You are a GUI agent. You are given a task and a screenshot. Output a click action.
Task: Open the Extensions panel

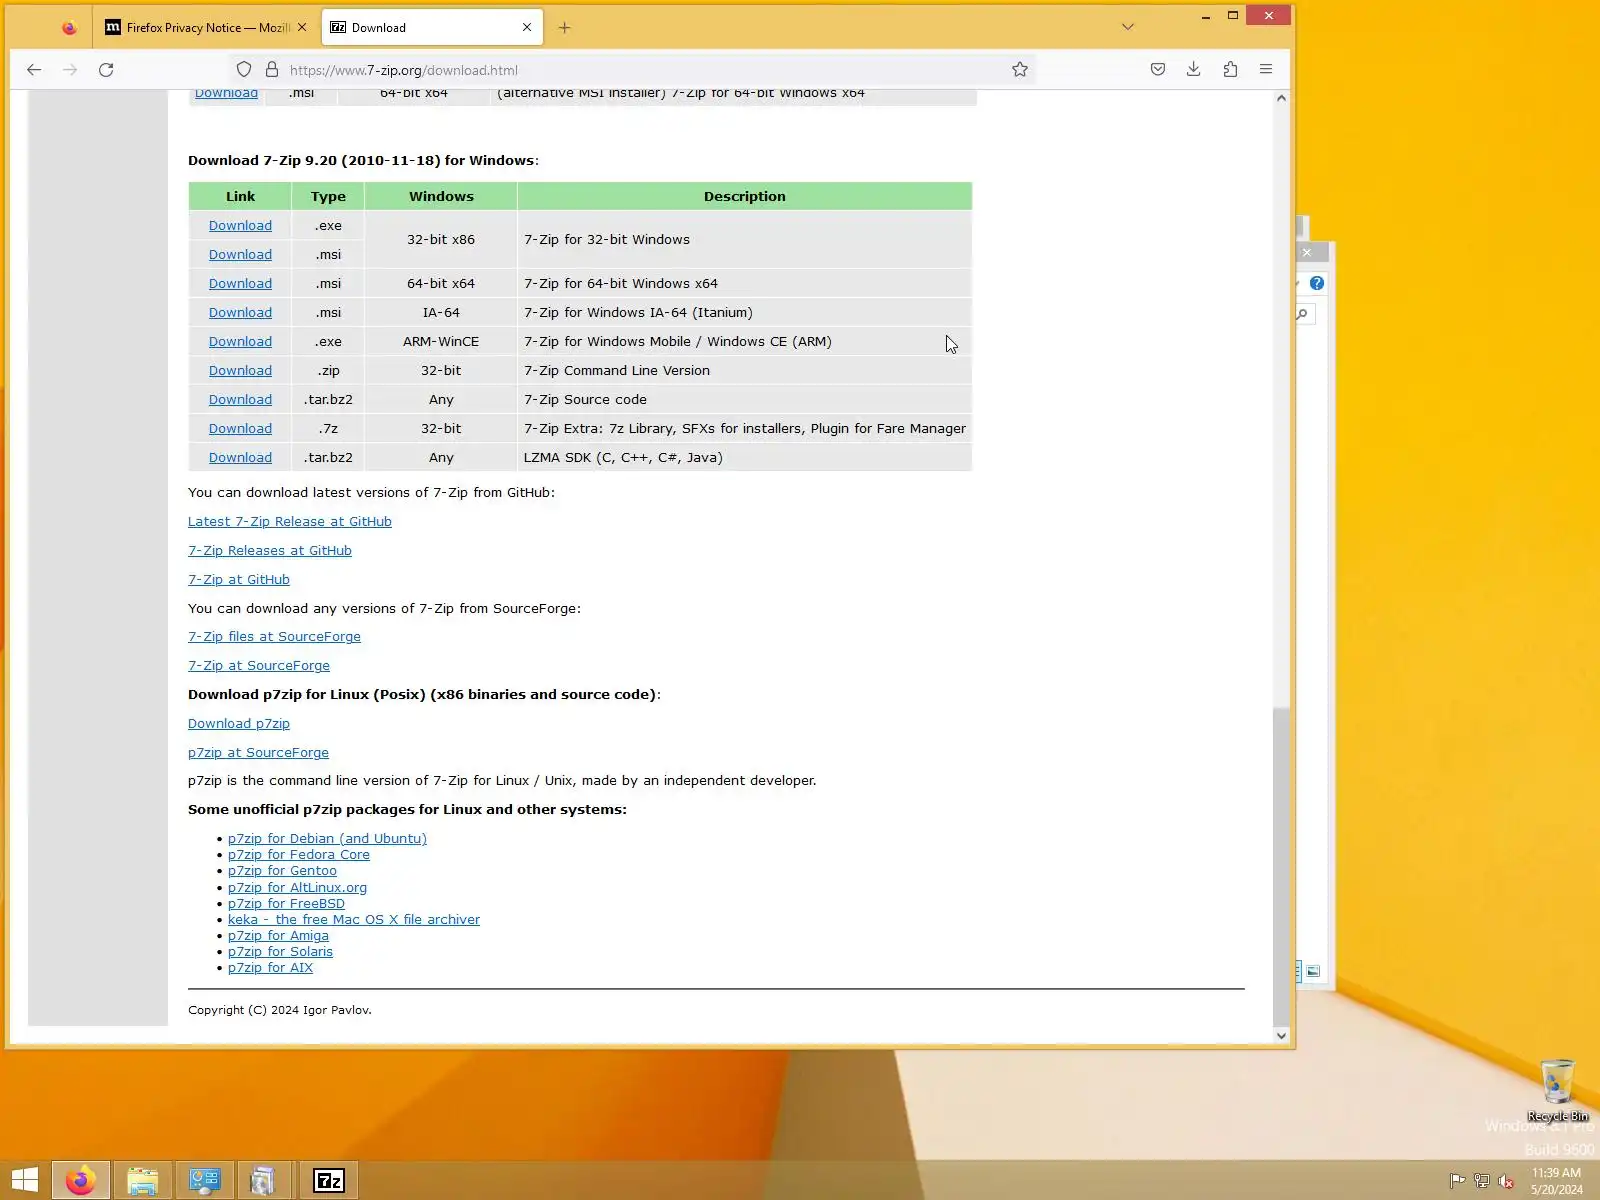pyautogui.click(x=1230, y=70)
